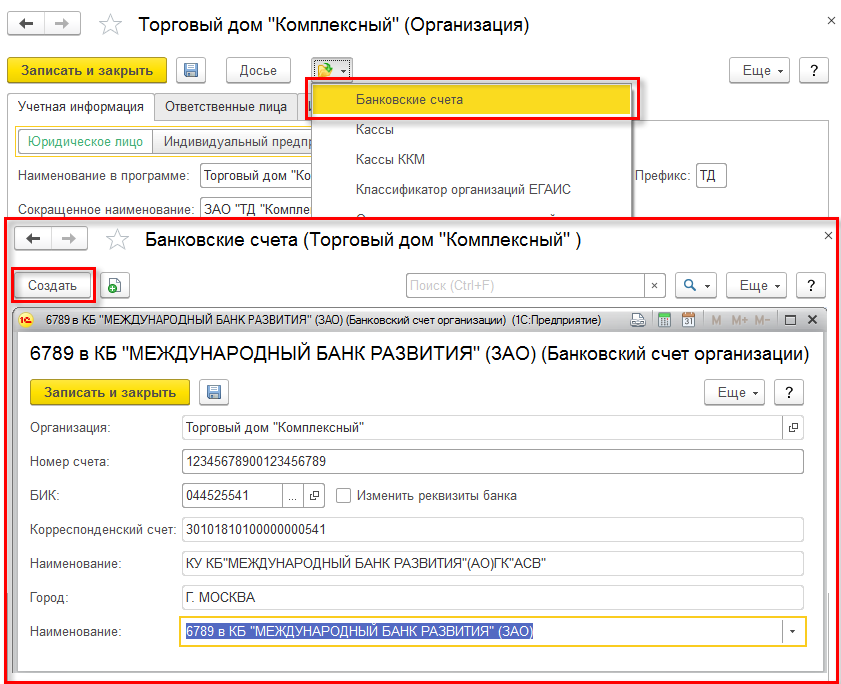841x684 pixels.
Task: Click the Префикс field with ТД
Action: click(711, 176)
